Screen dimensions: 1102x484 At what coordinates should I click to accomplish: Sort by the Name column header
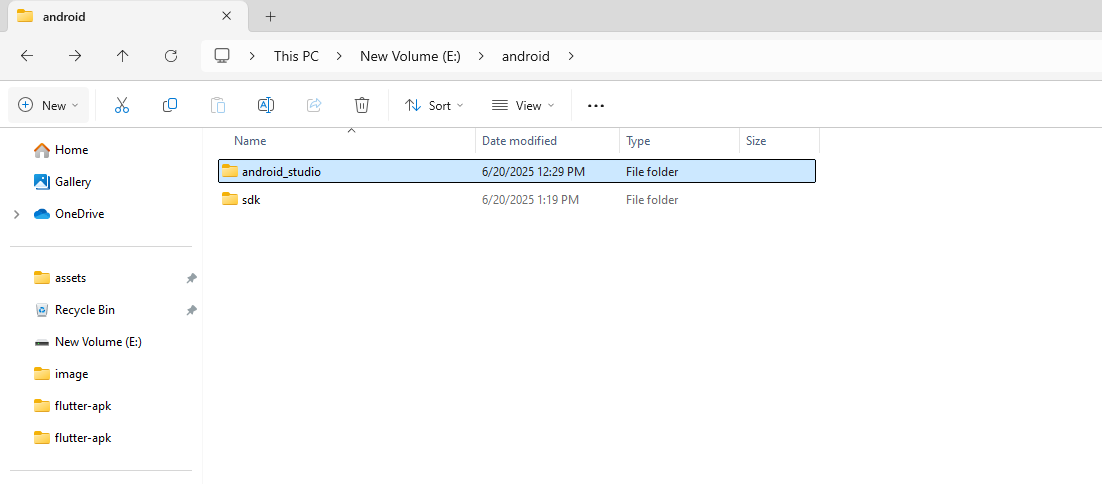click(x=250, y=140)
